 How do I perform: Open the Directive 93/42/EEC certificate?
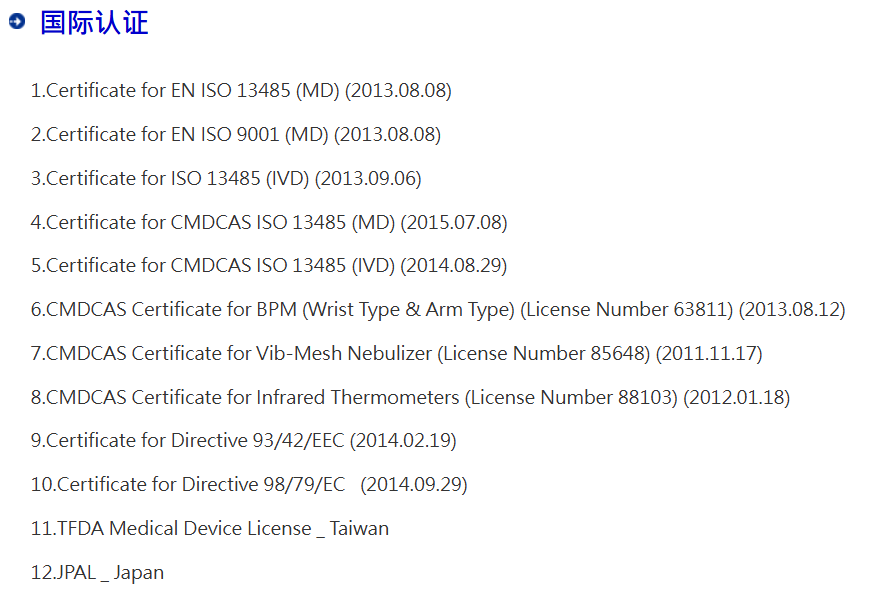pyautogui.click(x=244, y=440)
